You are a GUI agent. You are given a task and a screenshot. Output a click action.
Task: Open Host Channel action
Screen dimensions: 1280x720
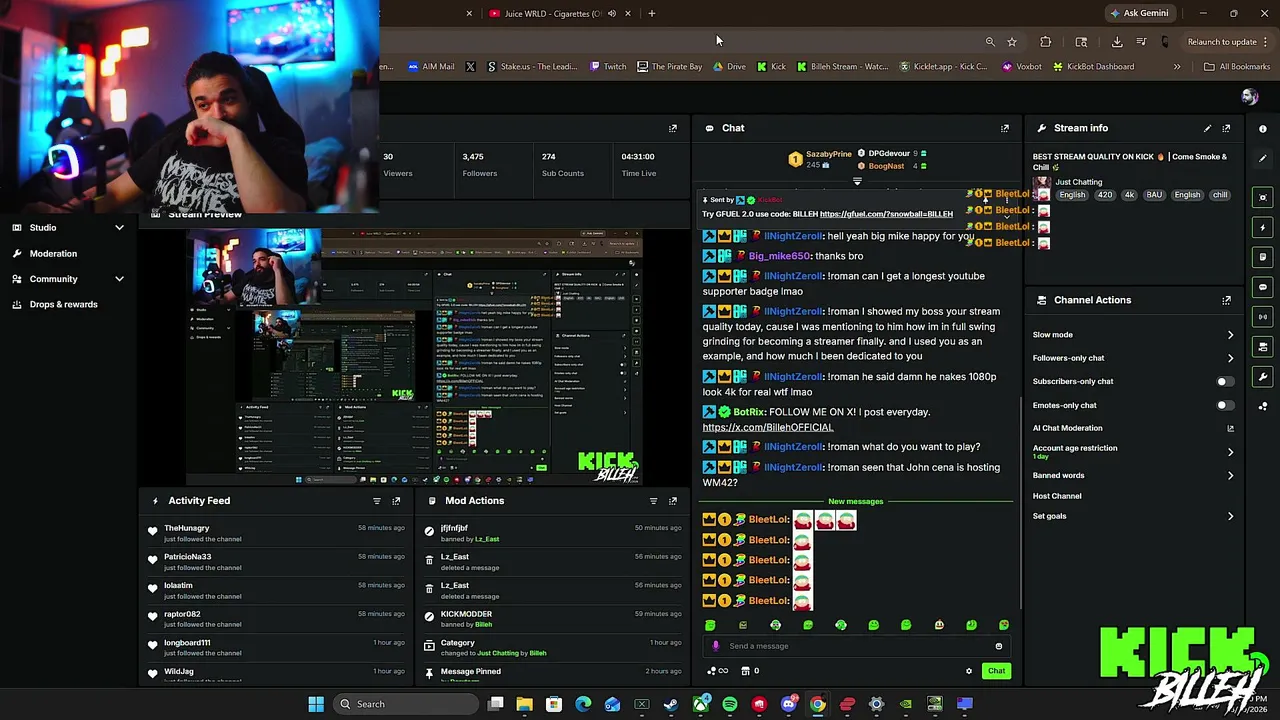click(x=1057, y=496)
